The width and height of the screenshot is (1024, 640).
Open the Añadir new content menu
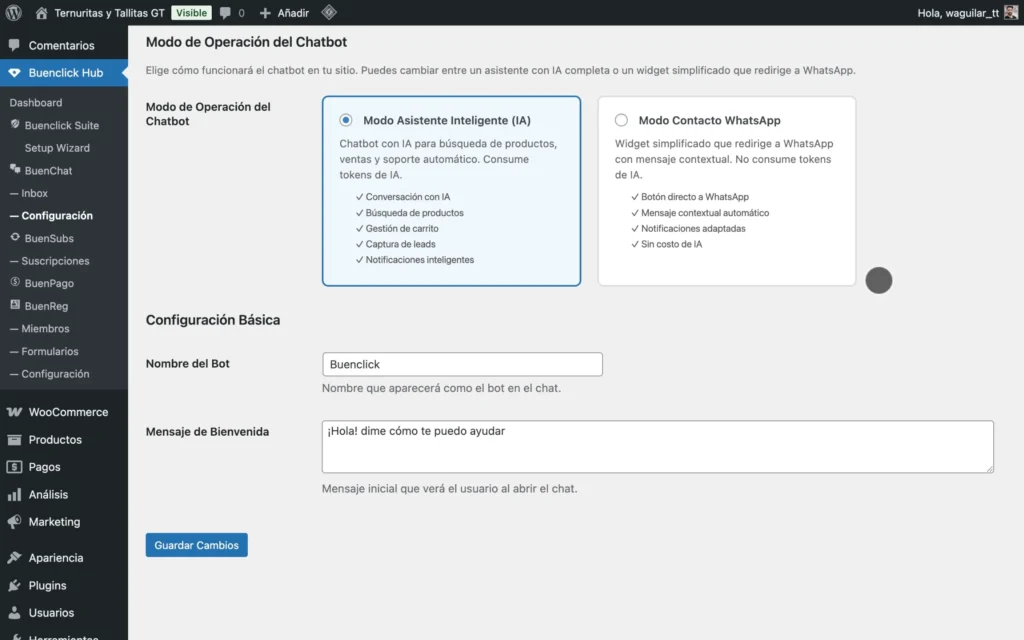pos(284,13)
